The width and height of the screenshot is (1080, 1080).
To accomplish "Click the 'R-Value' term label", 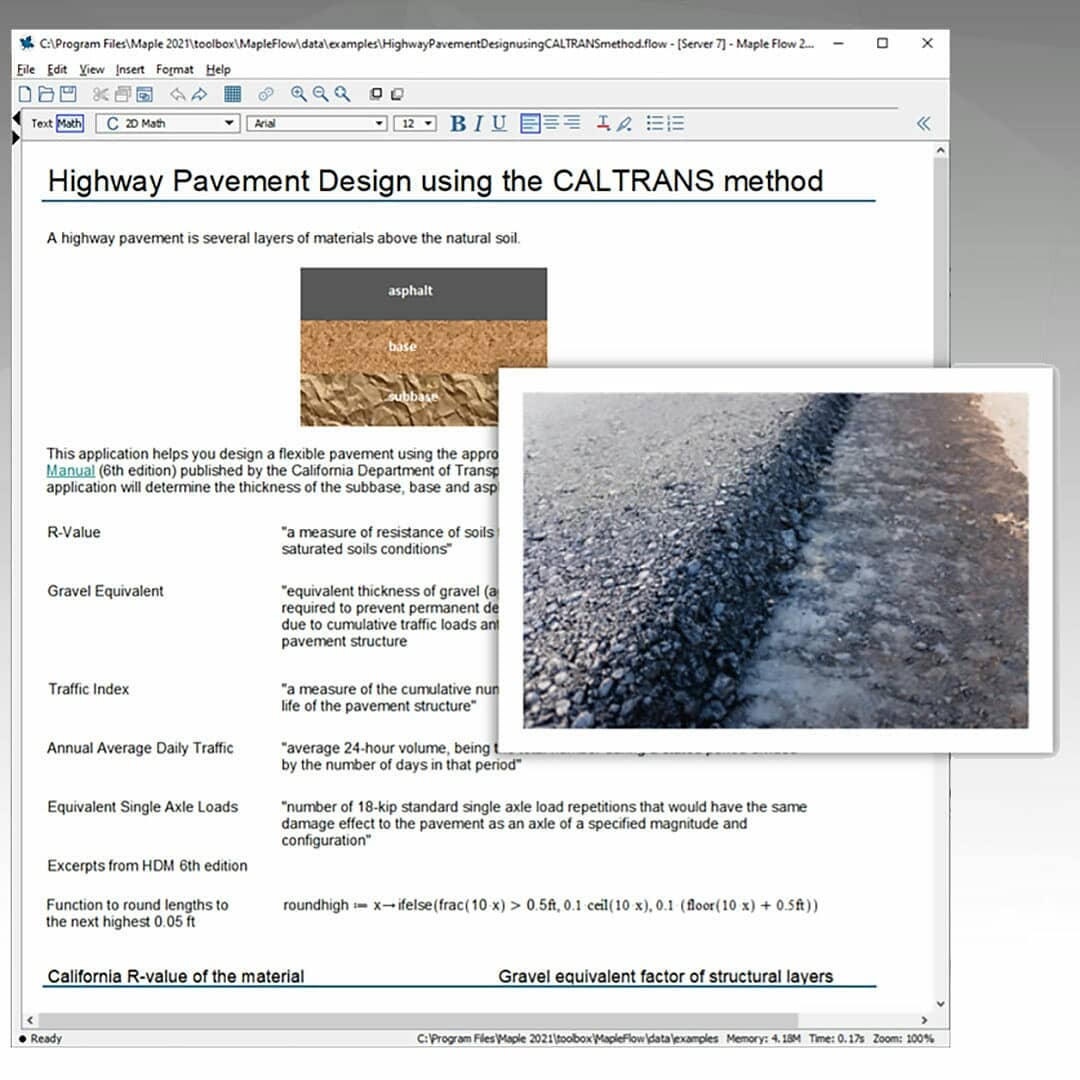I will tap(74, 532).
